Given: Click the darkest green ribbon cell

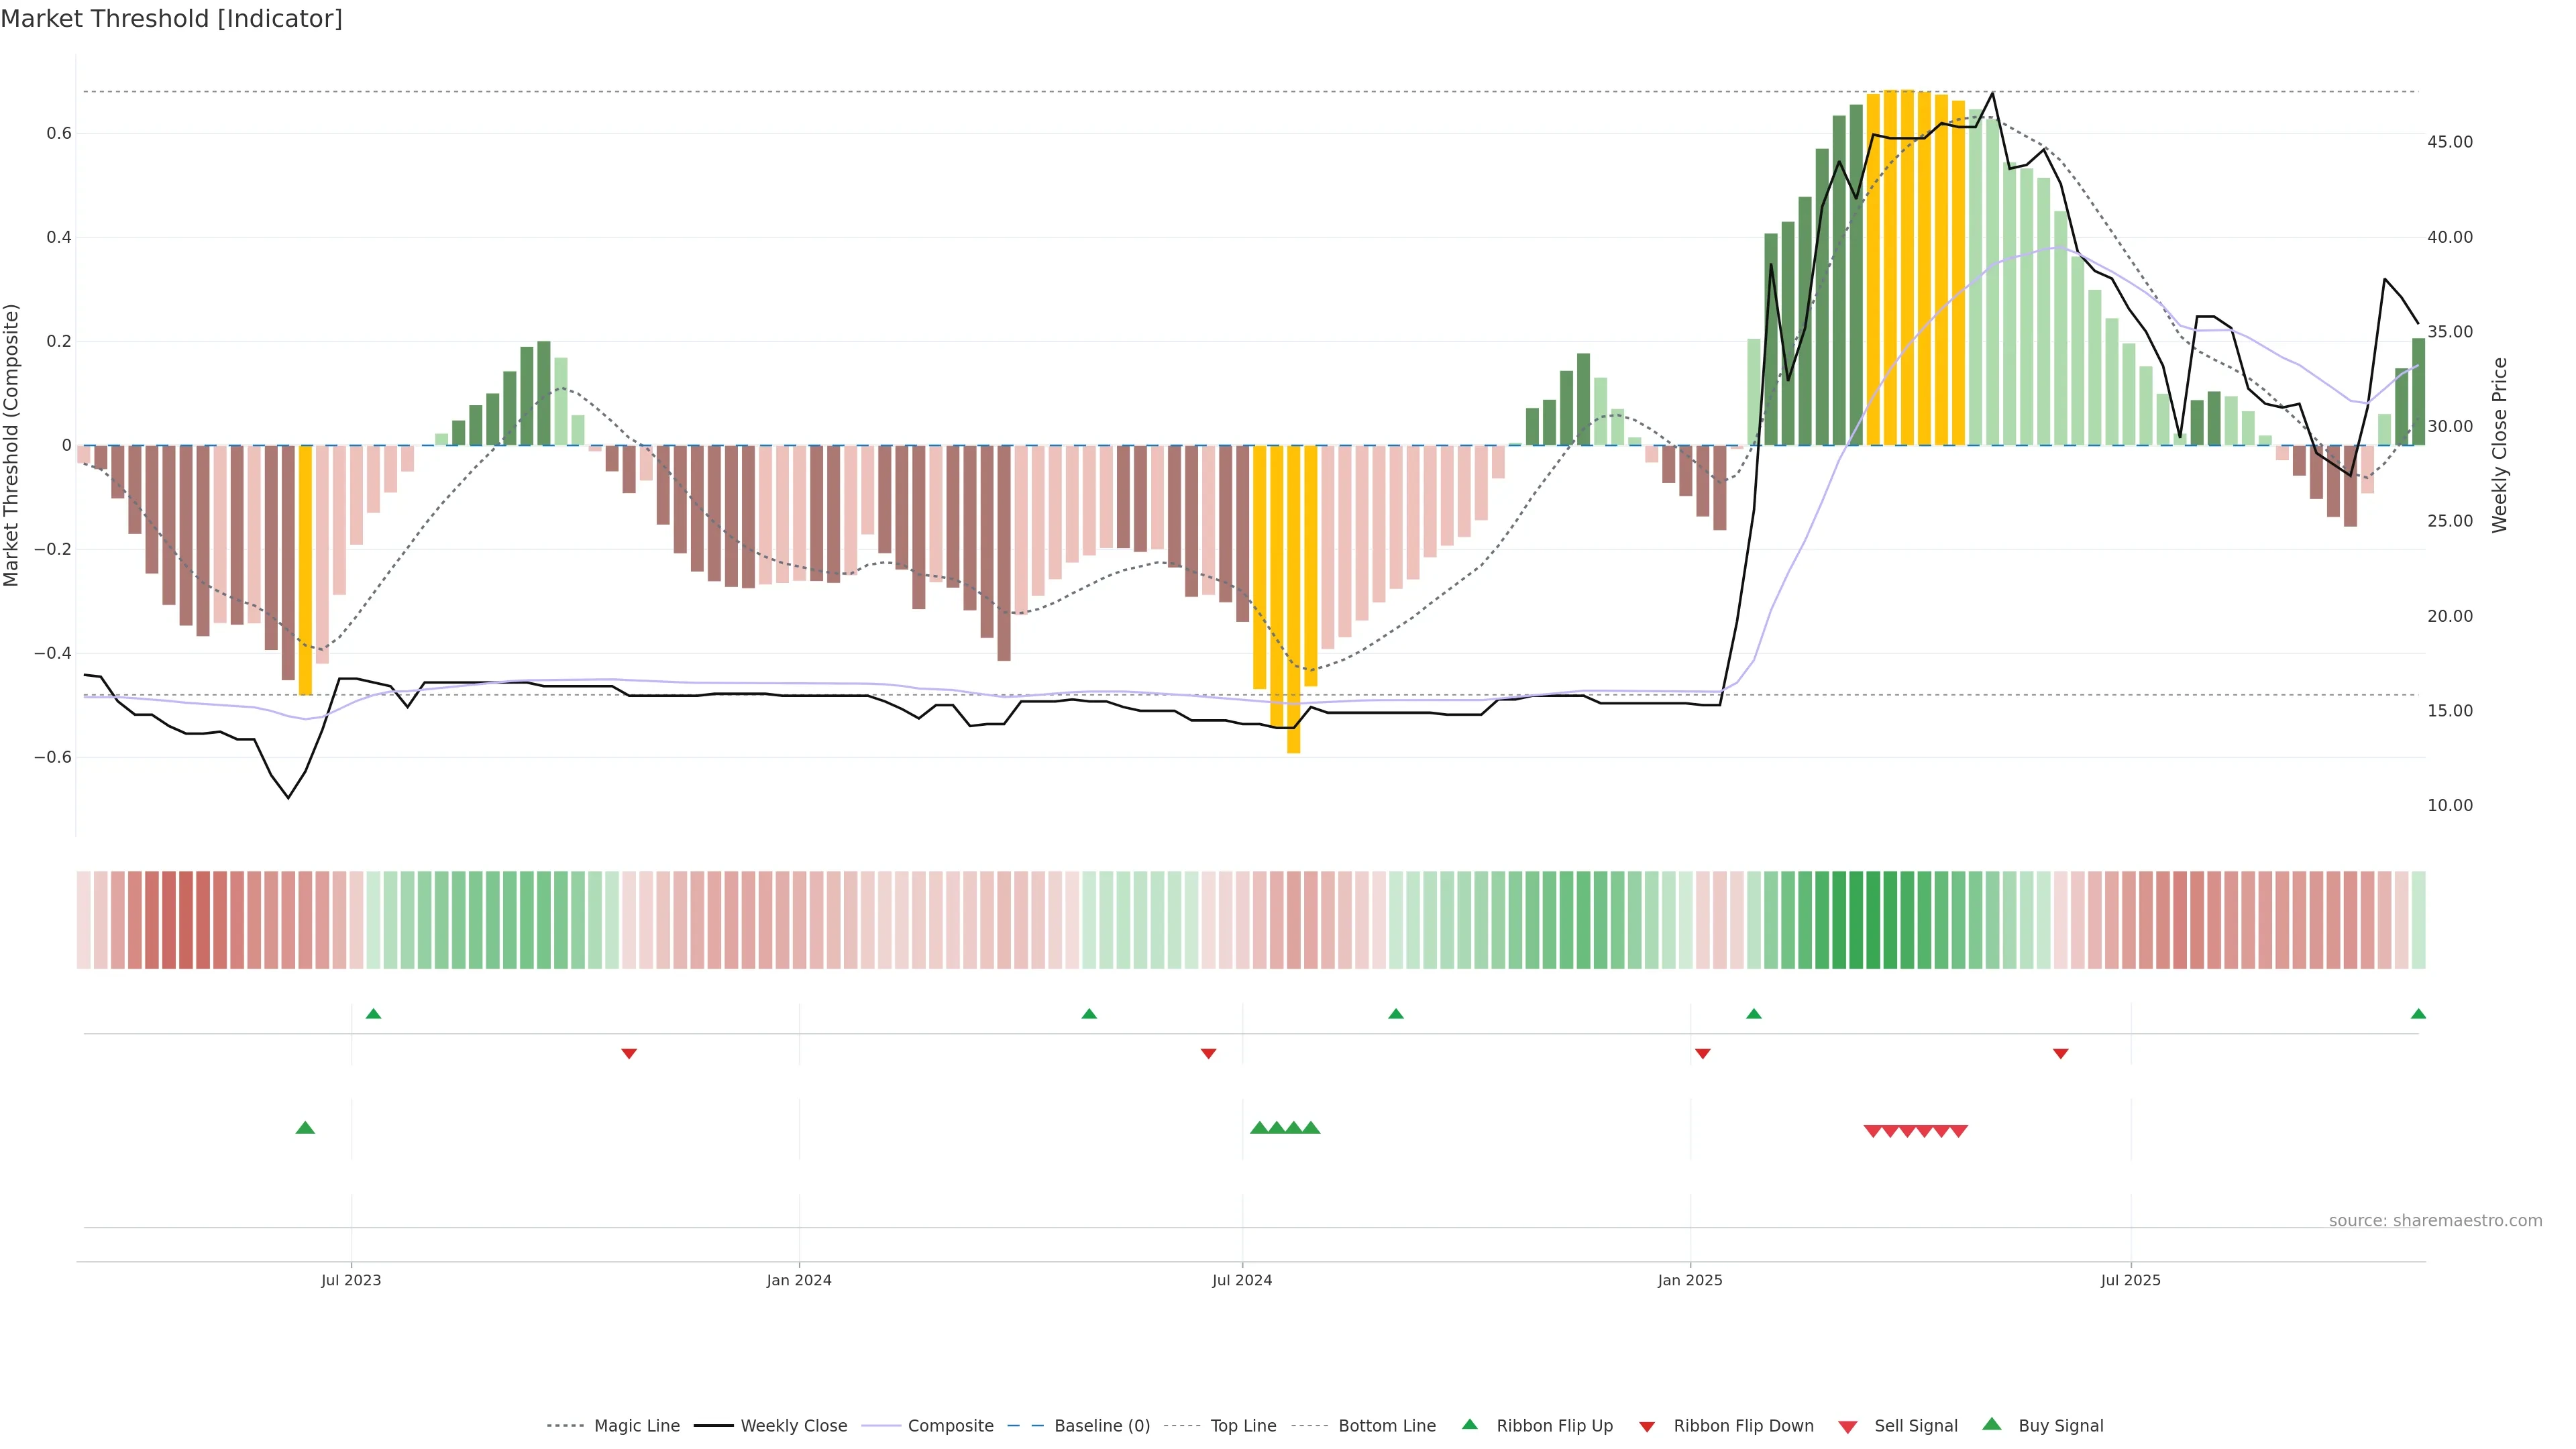Looking at the screenshot, I should coord(1856,920).
